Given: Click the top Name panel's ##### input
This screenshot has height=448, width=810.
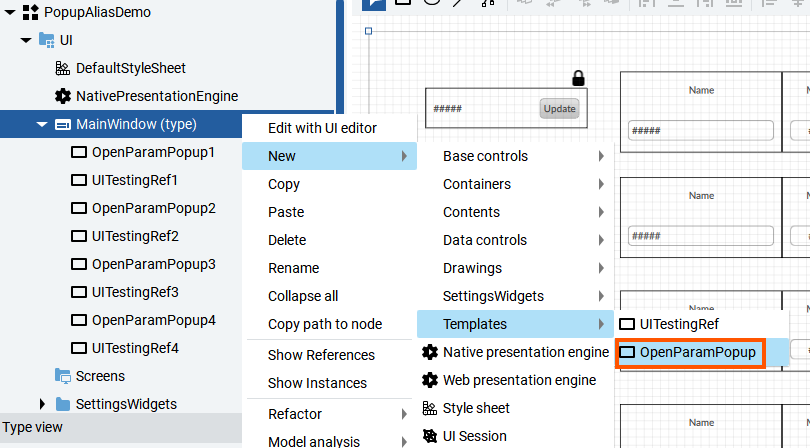Looking at the screenshot, I should pyautogui.click(x=700, y=131).
